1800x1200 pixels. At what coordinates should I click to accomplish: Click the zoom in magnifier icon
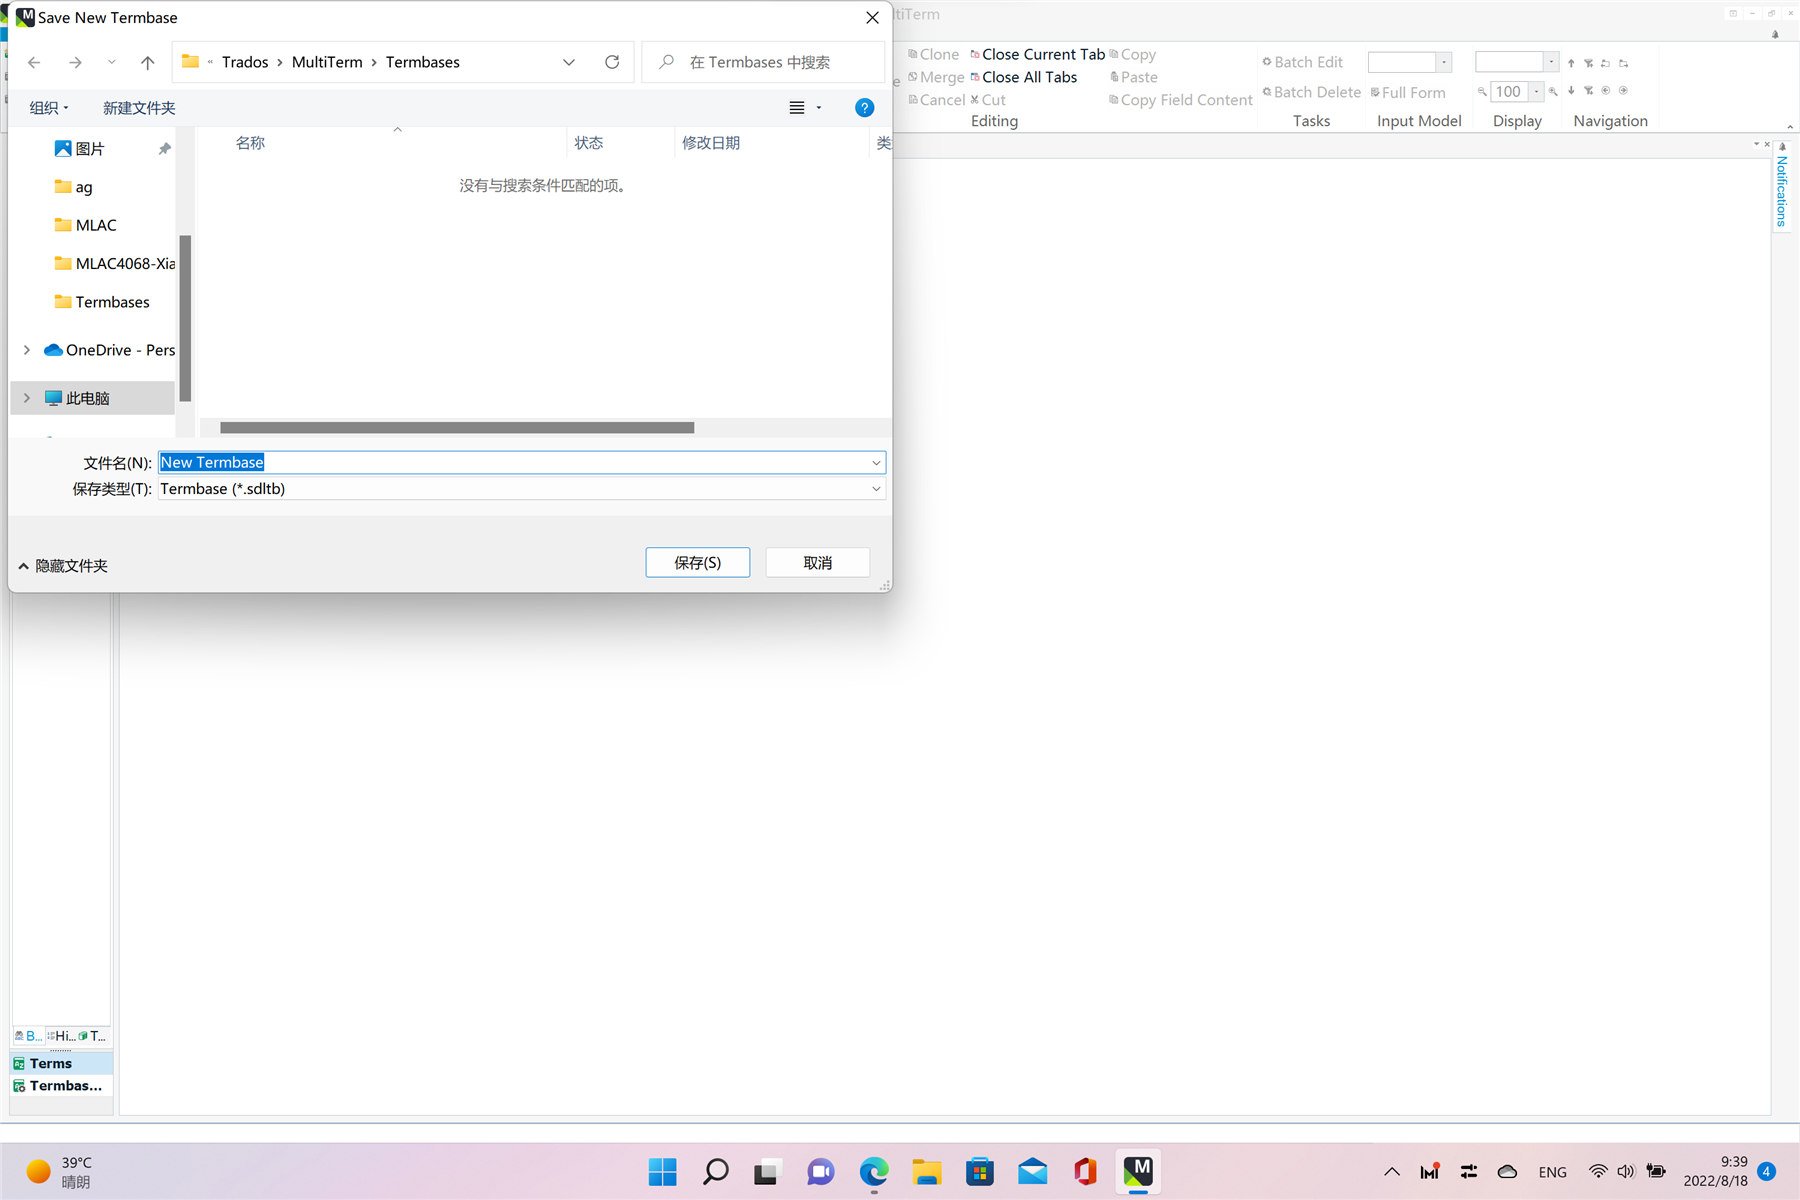pyautogui.click(x=1553, y=91)
